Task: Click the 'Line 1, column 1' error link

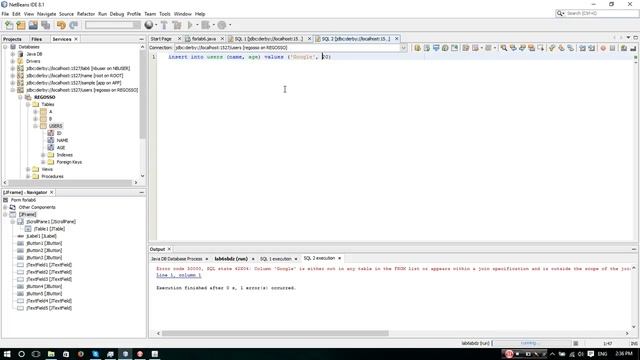Action: 178,276
